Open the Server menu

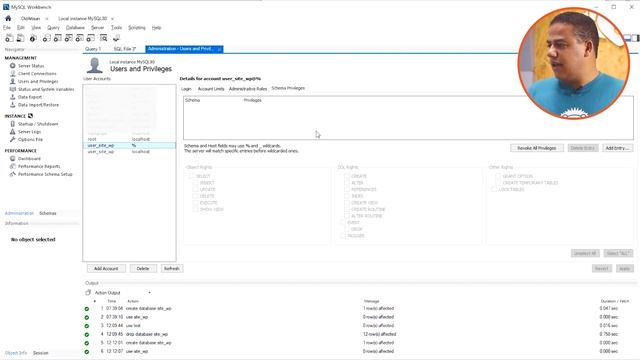coord(97,28)
